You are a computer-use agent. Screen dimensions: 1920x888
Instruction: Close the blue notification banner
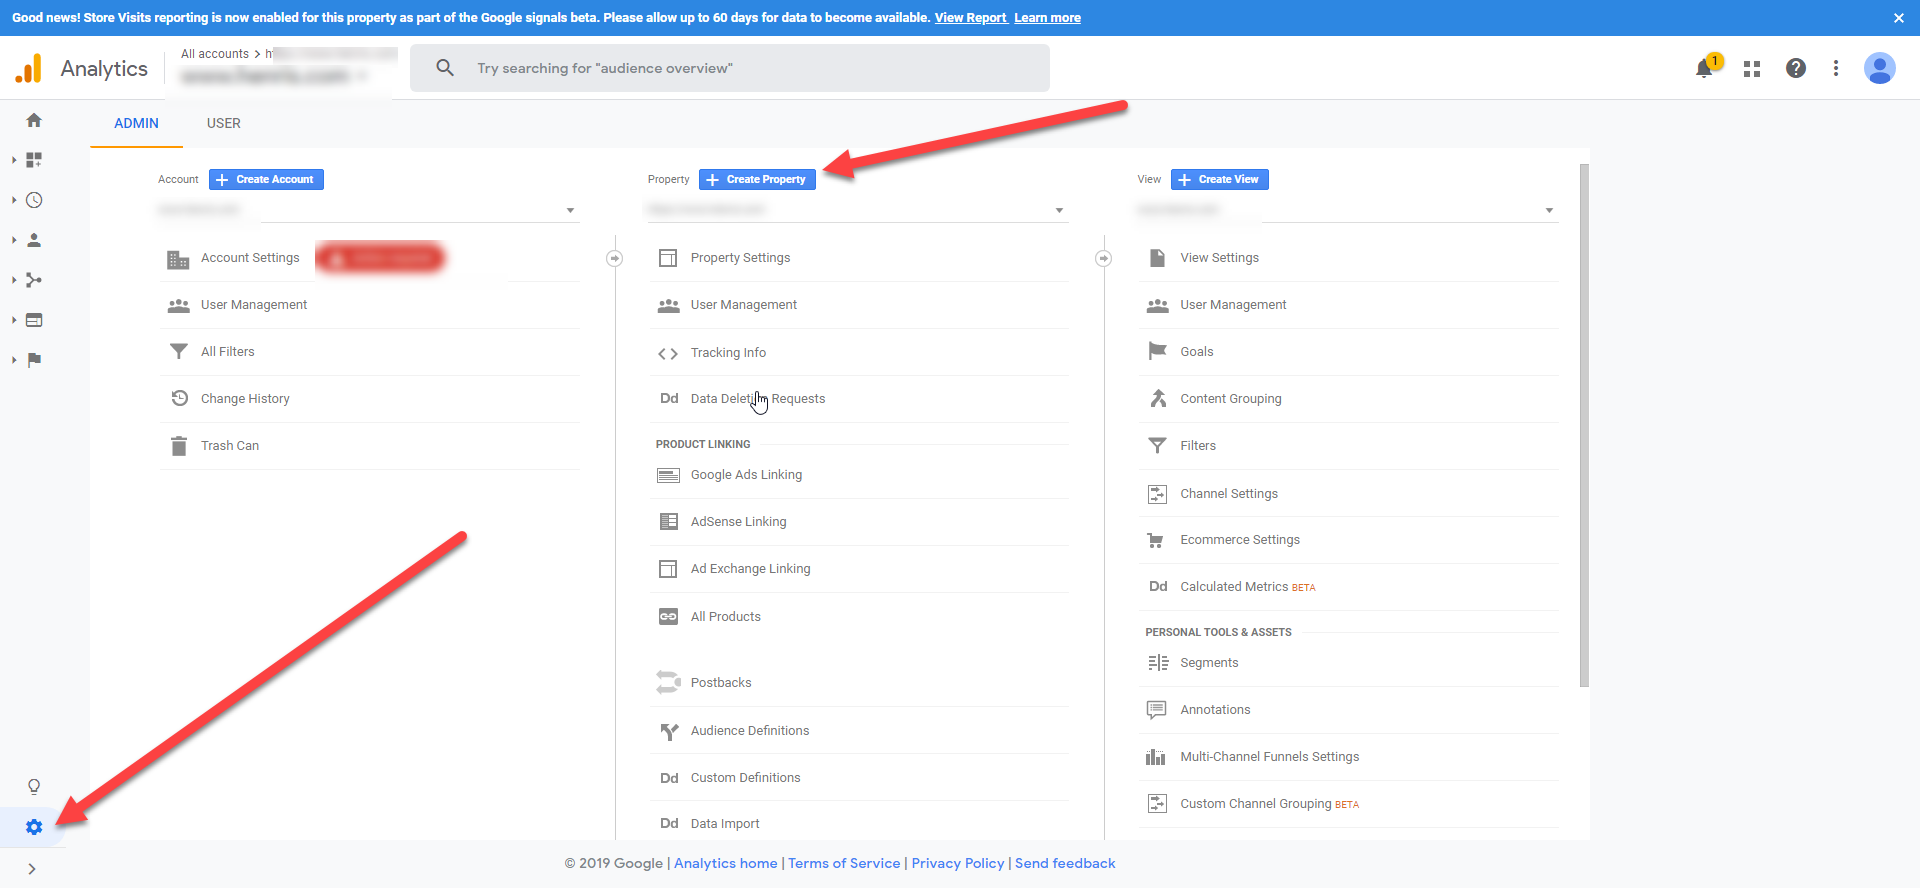coord(1899,18)
